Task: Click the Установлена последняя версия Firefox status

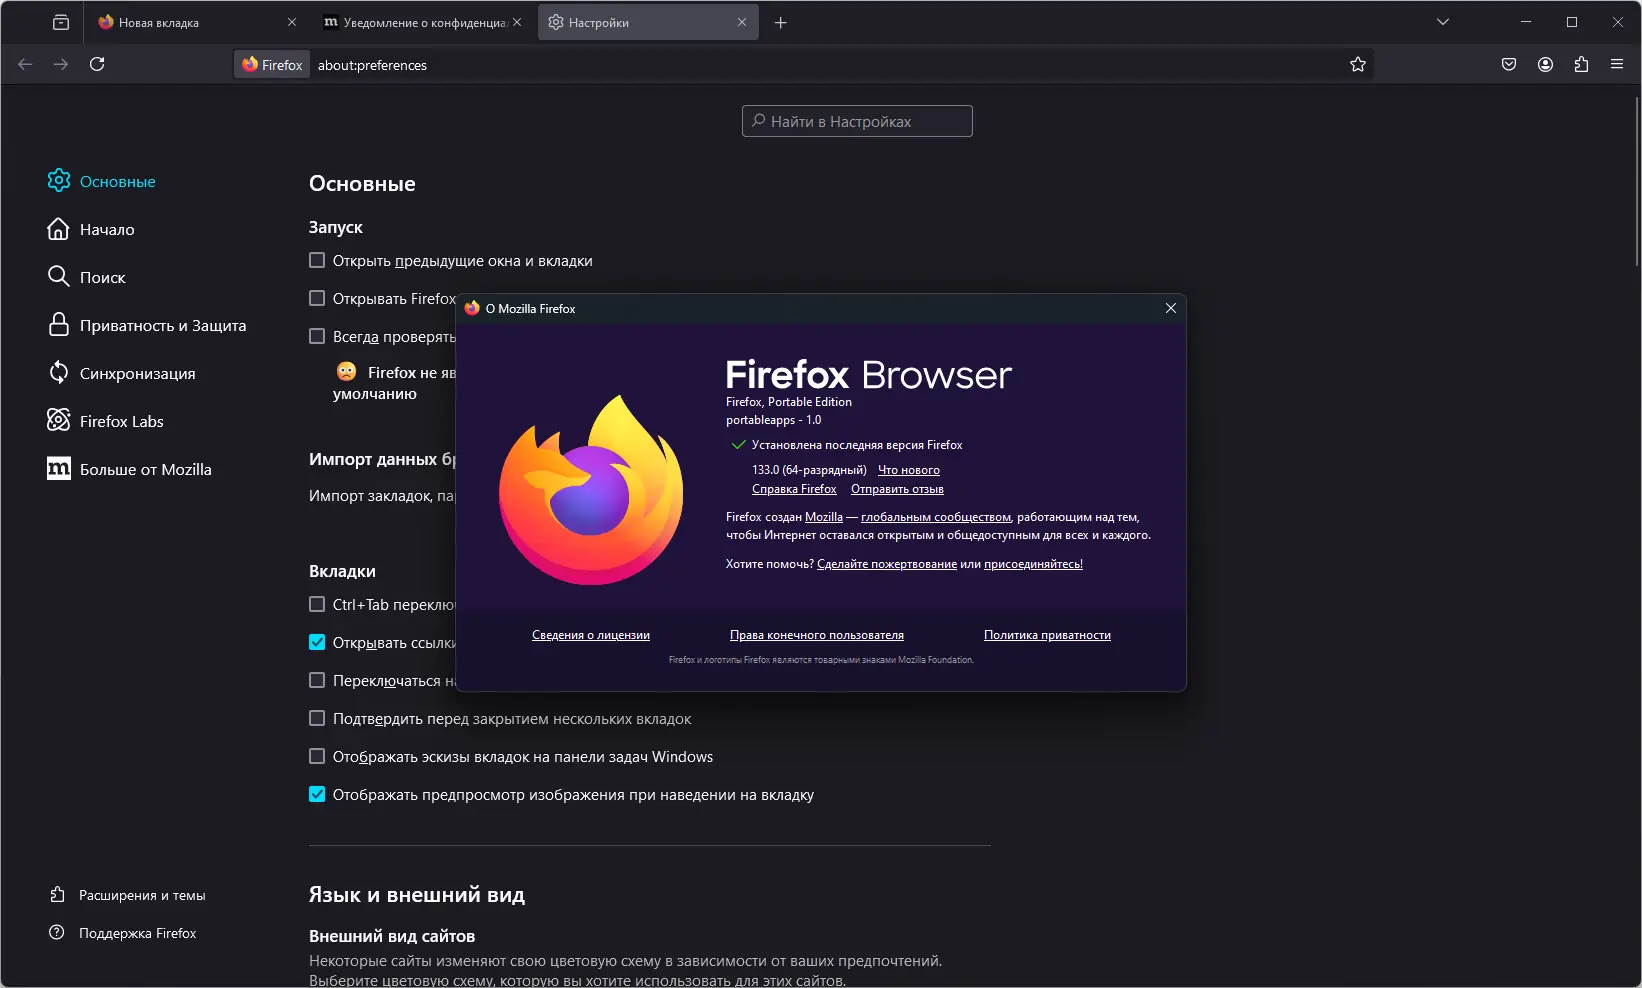Action: click(857, 445)
